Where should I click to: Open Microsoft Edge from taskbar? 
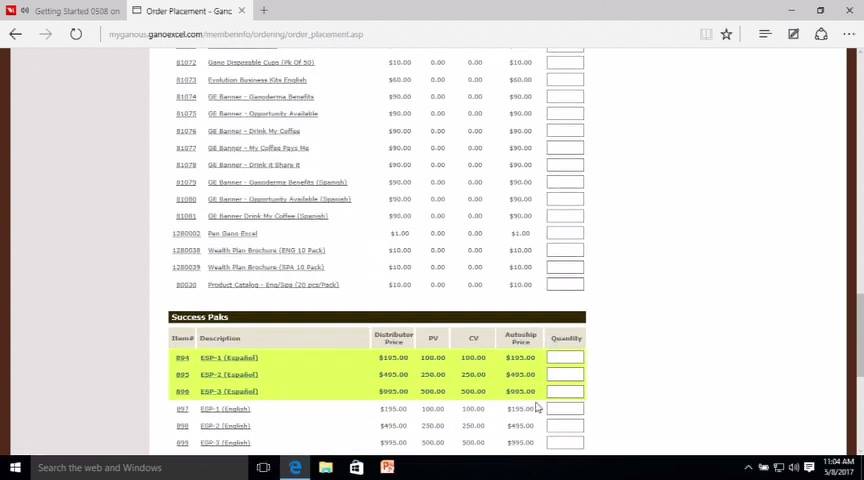295,467
